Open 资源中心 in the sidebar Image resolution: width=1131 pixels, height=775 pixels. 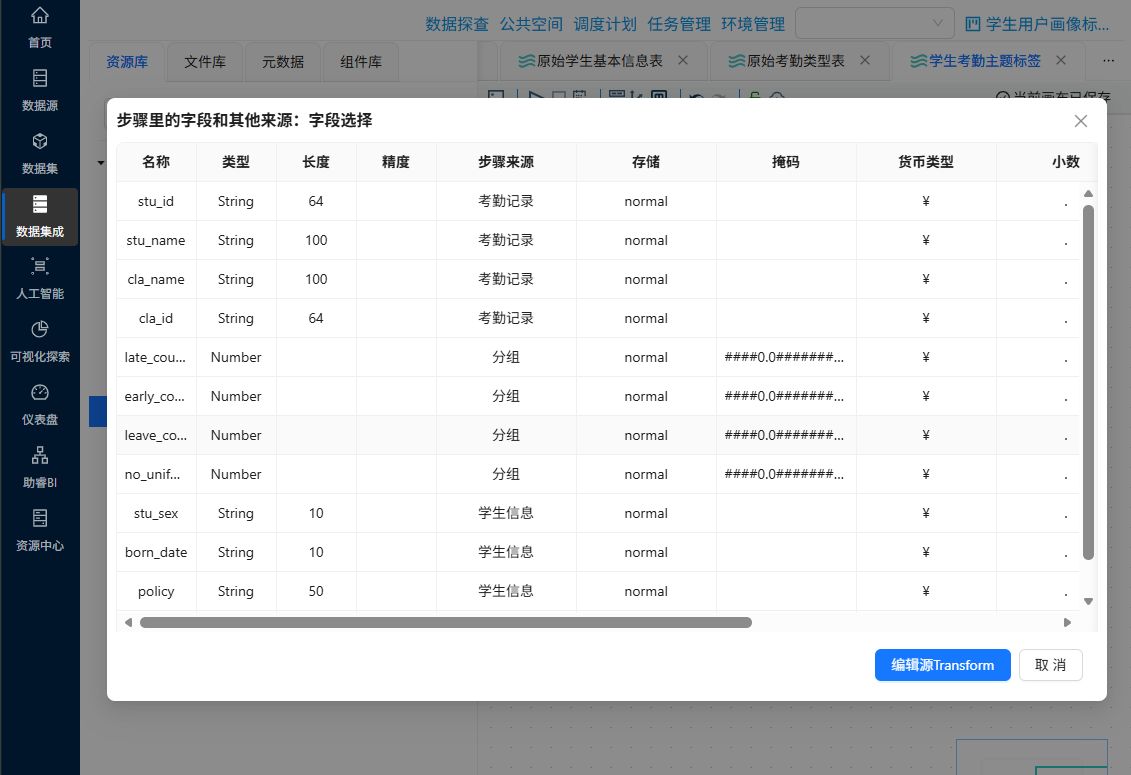(40, 530)
